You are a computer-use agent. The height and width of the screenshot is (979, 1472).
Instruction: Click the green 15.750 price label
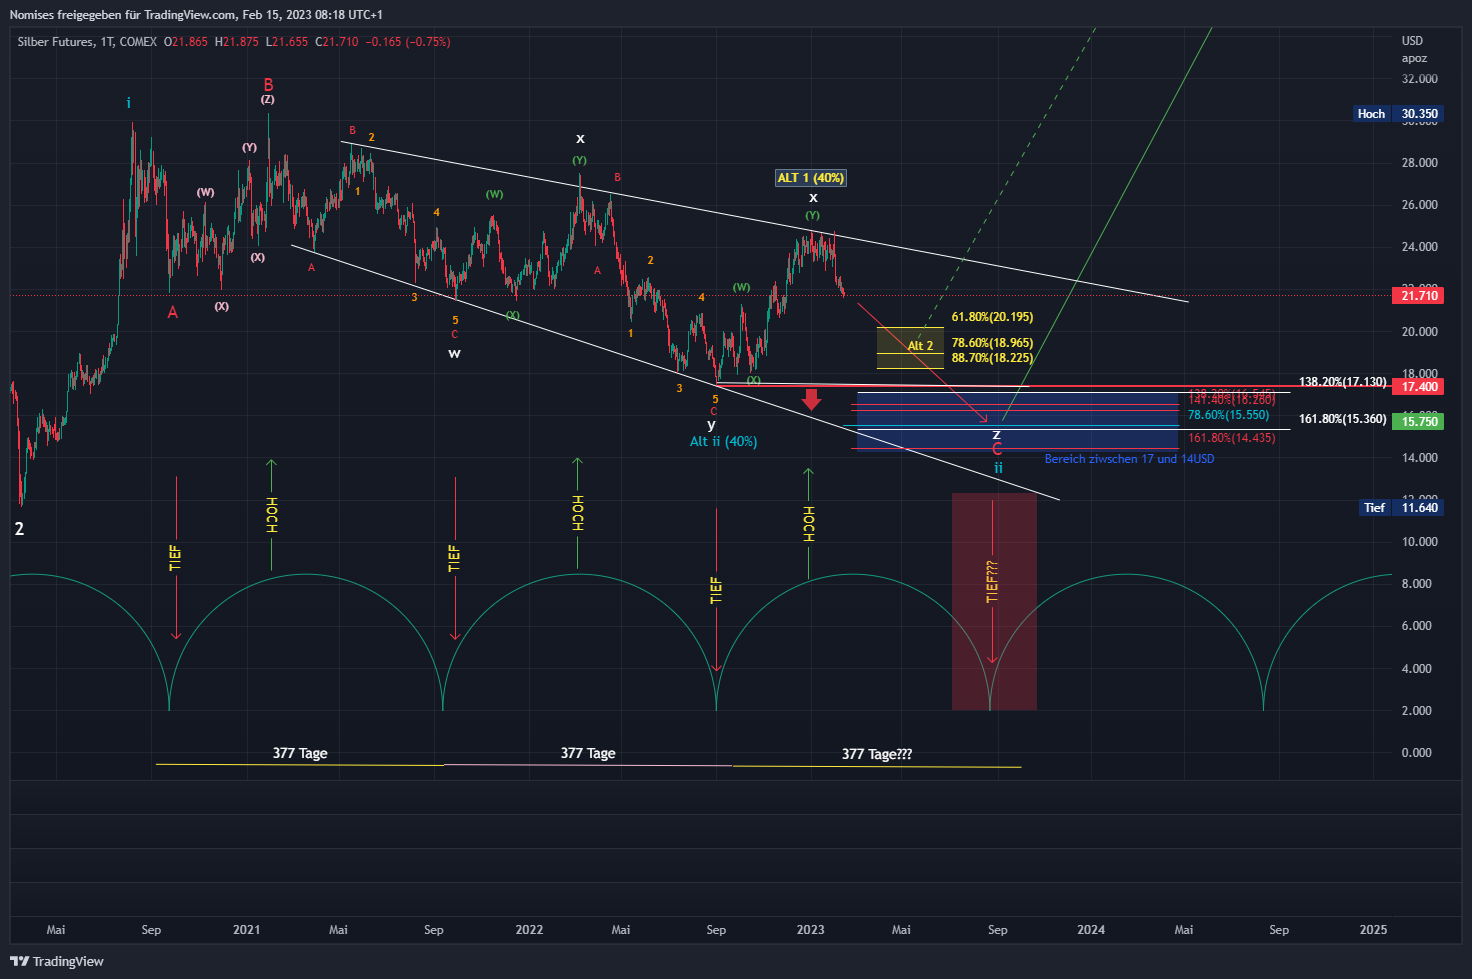pos(1419,422)
